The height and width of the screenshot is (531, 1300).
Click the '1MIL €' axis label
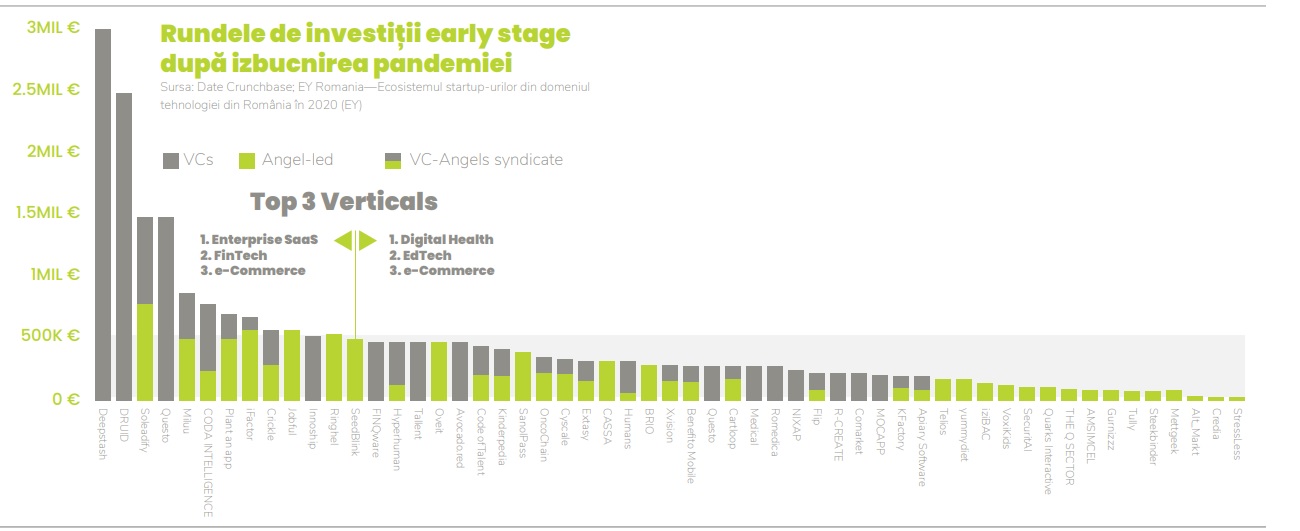(54, 275)
